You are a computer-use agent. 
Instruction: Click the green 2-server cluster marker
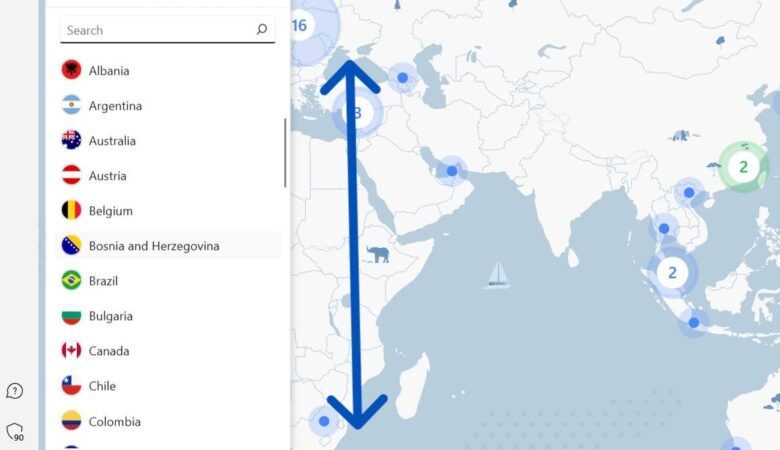pyautogui.click(x=743, y=167)
